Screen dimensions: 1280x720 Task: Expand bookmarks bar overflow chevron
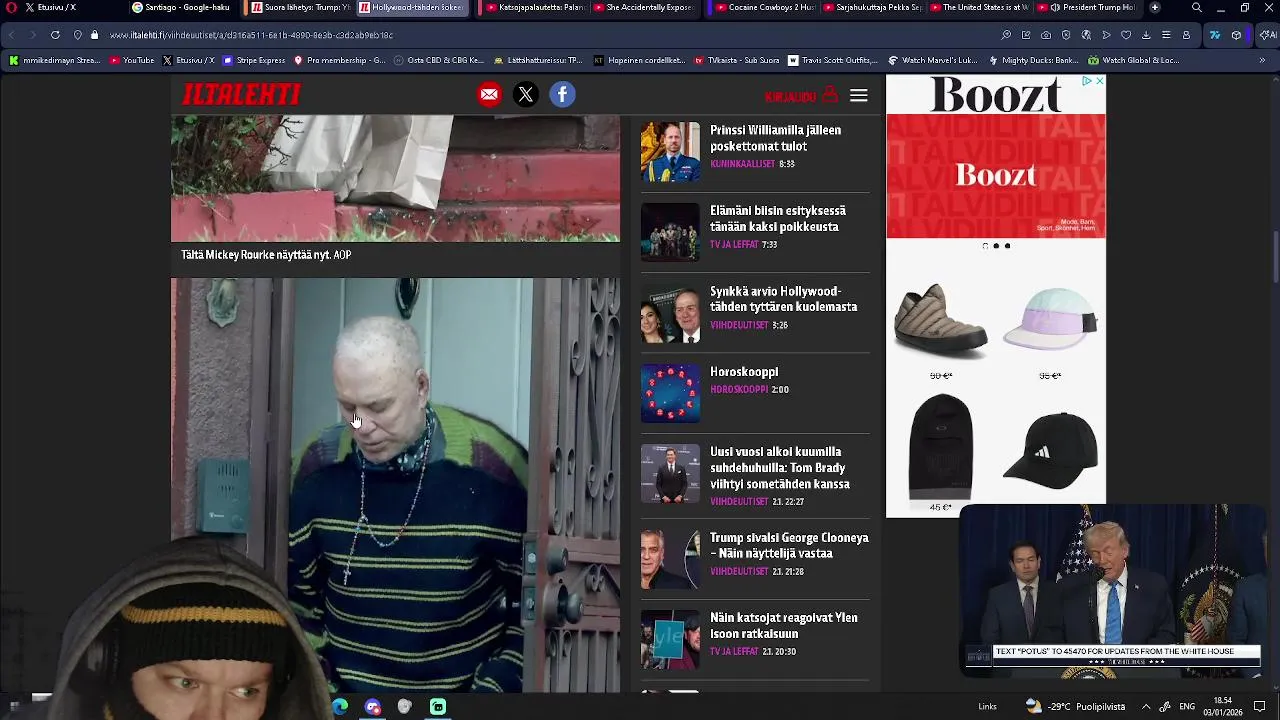[x=1262, y=60]
